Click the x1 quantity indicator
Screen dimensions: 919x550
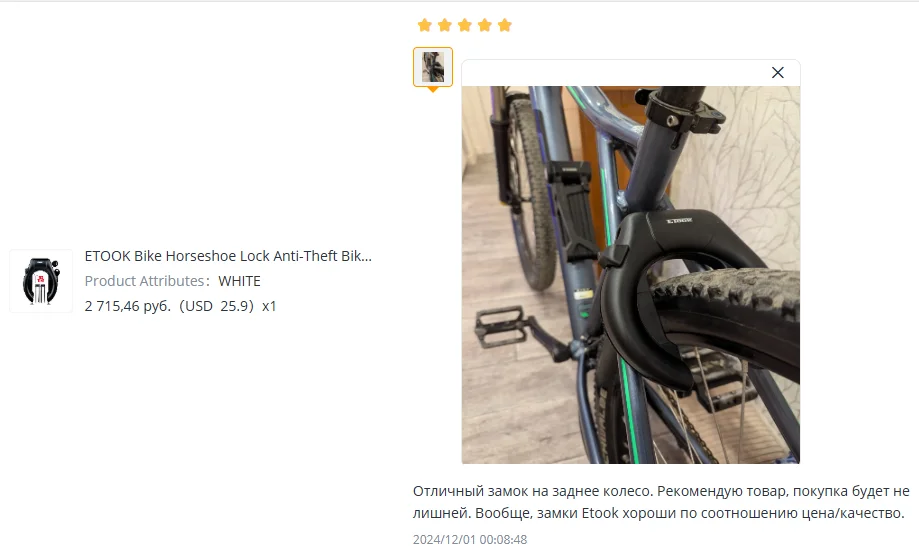tap(269, 306)
